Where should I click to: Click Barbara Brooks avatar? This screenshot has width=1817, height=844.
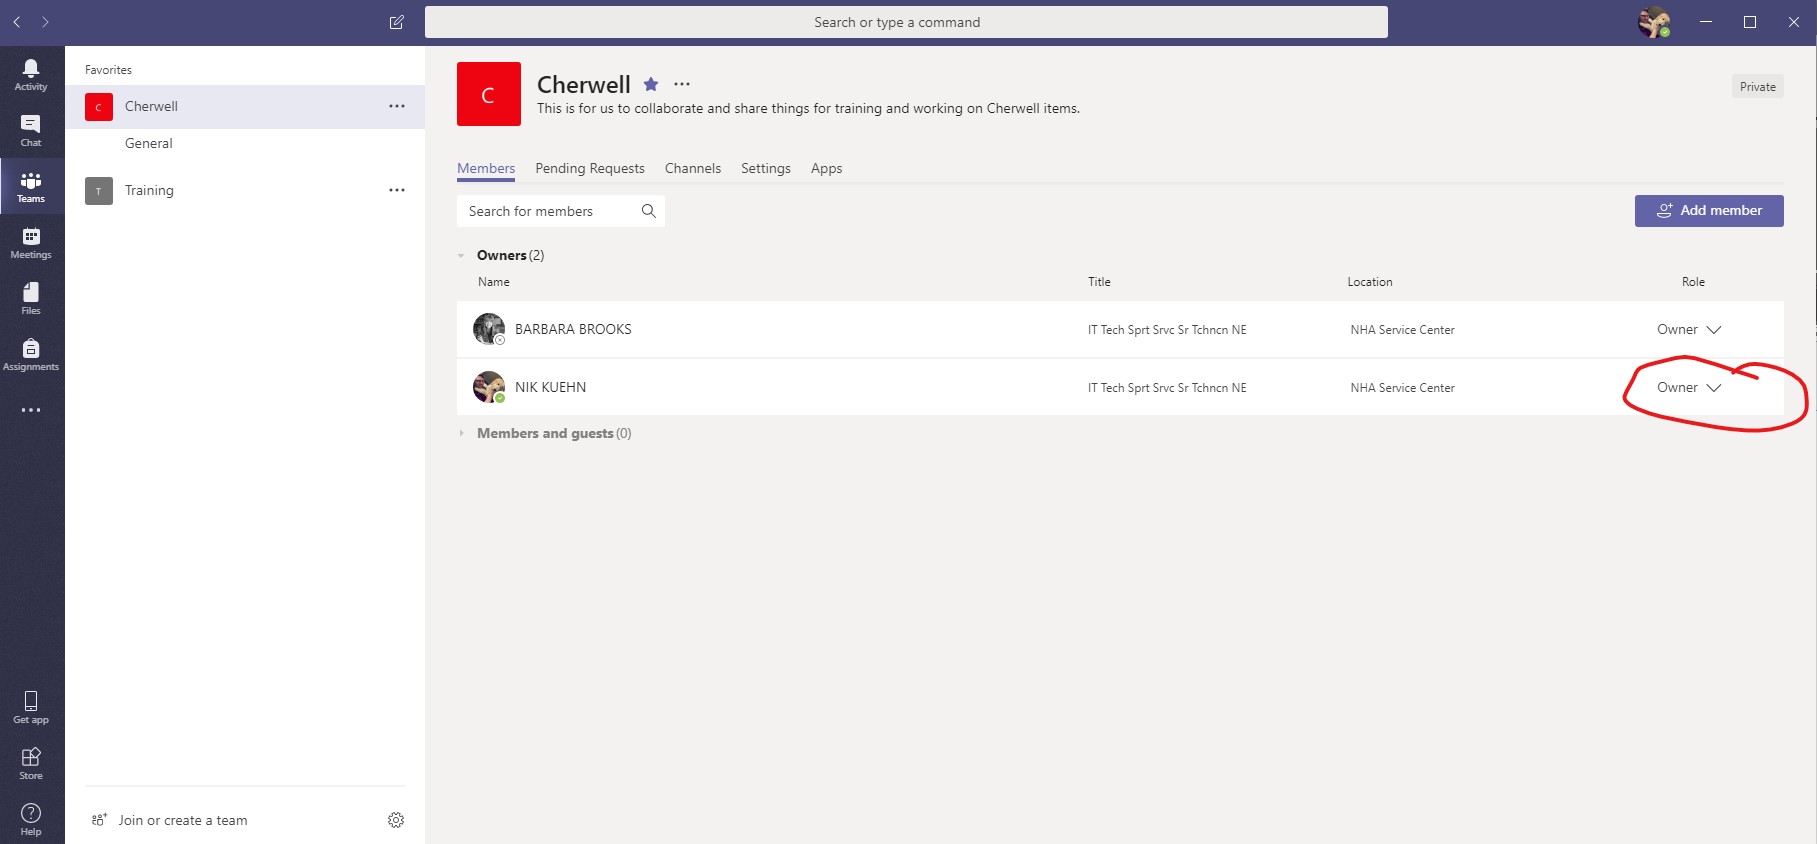489,329
